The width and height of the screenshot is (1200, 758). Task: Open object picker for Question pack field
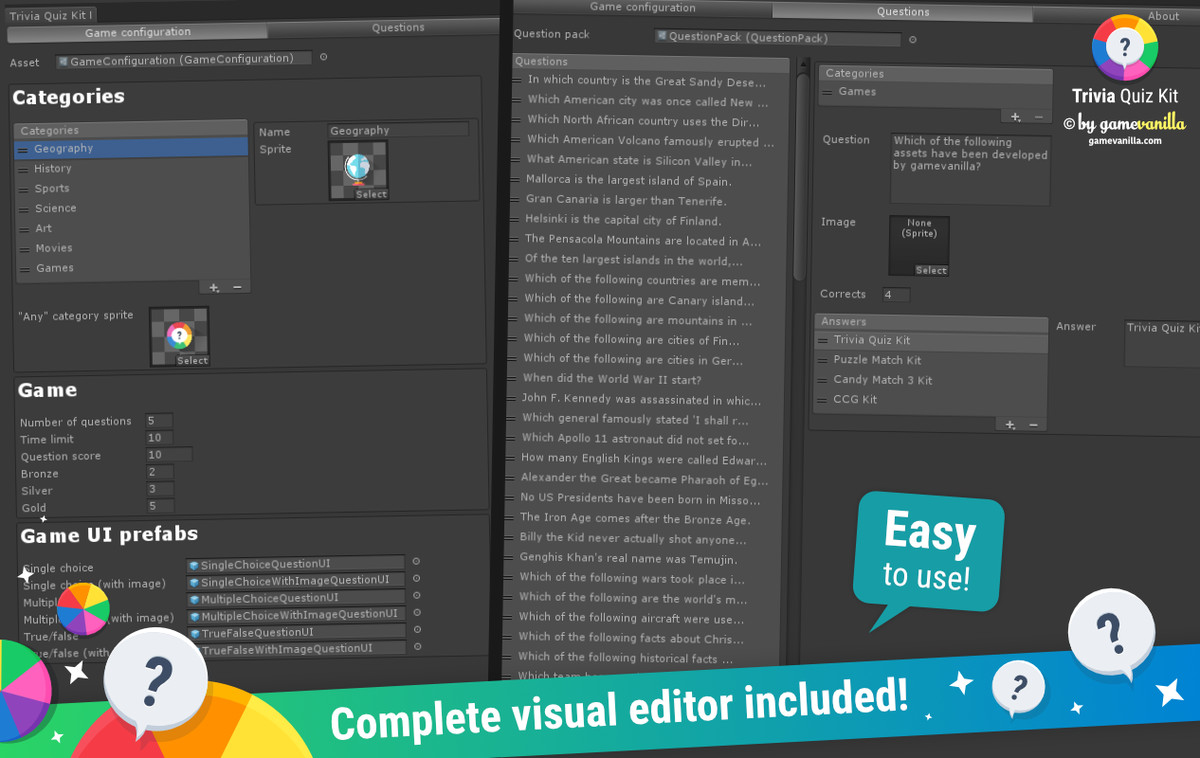(x=913, y=40)
